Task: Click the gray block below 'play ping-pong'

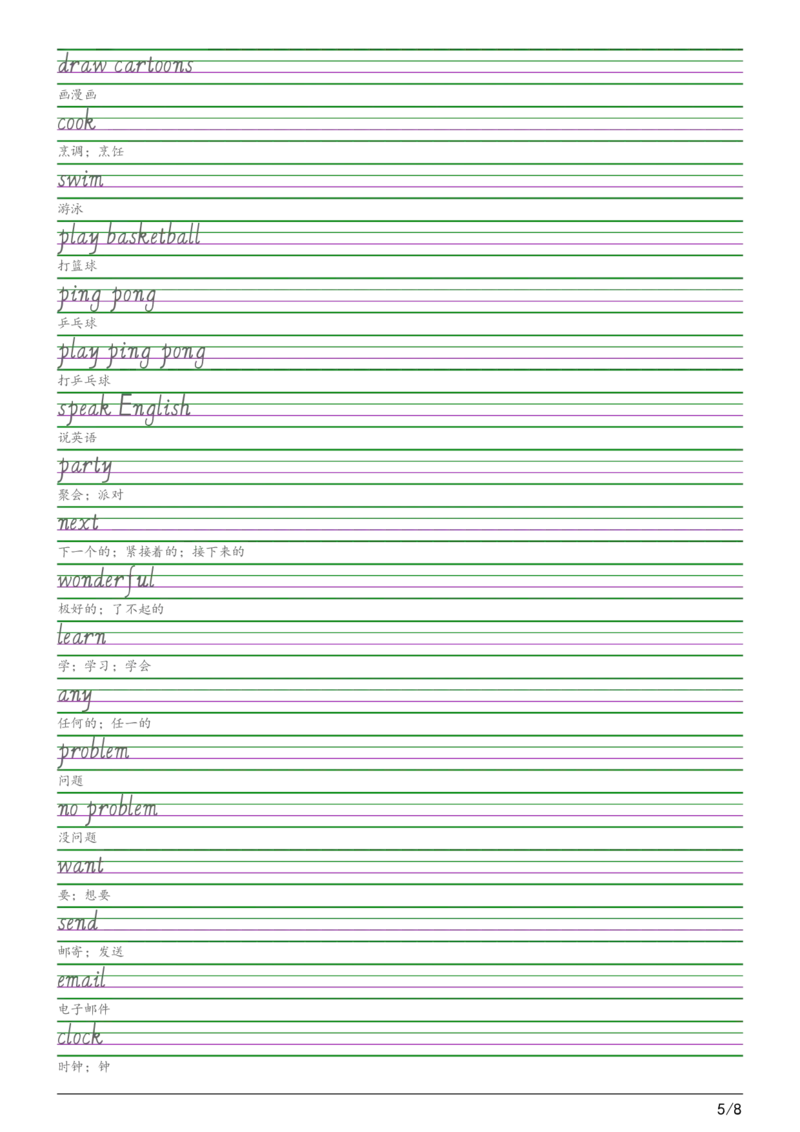Action: [84, 380]
